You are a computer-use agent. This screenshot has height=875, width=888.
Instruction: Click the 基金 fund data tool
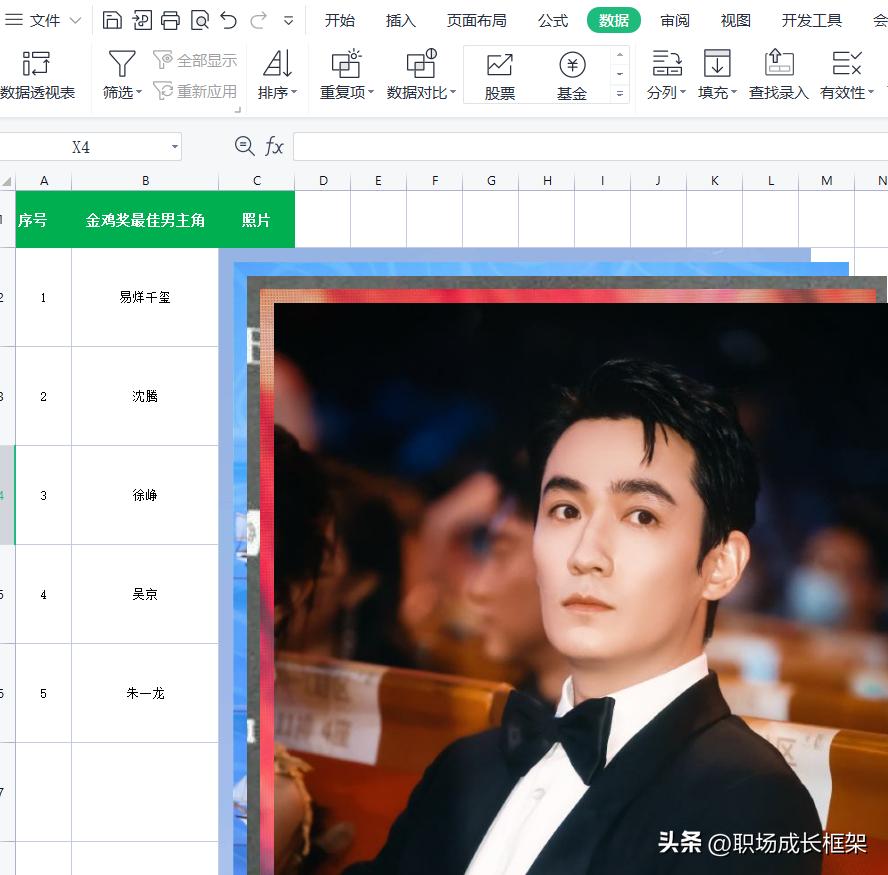click(x=571, y=75)
